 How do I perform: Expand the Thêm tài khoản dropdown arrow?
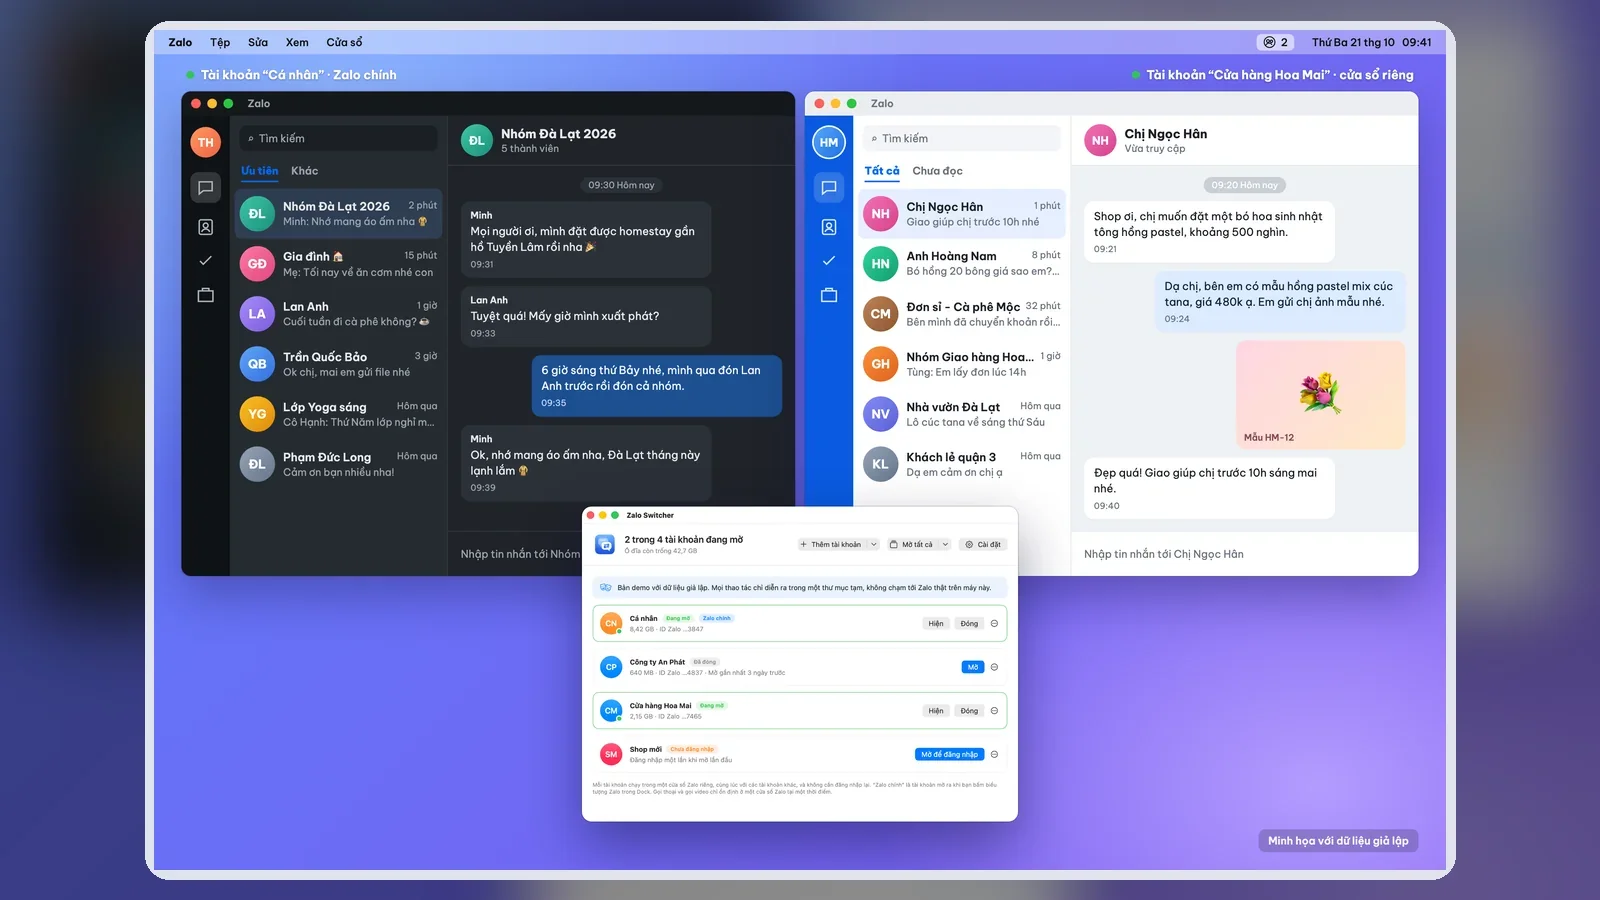[x=873, y=545]
